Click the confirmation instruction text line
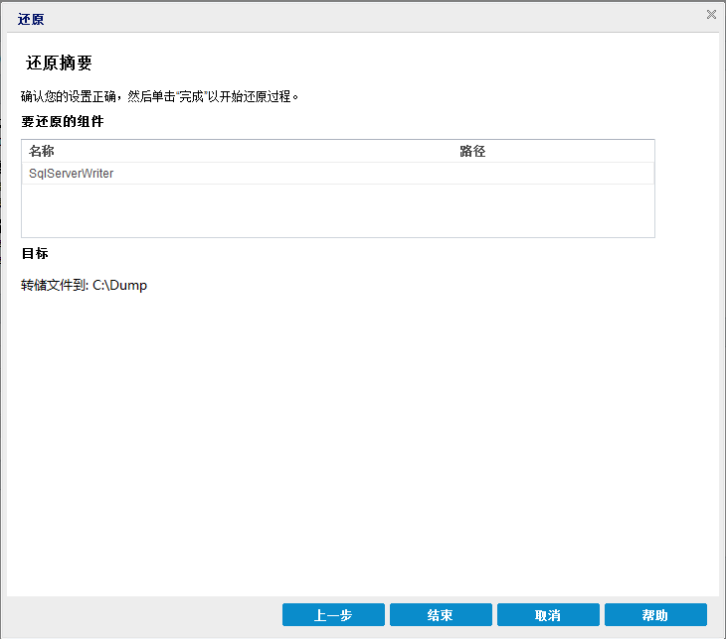 click(160, 97)
